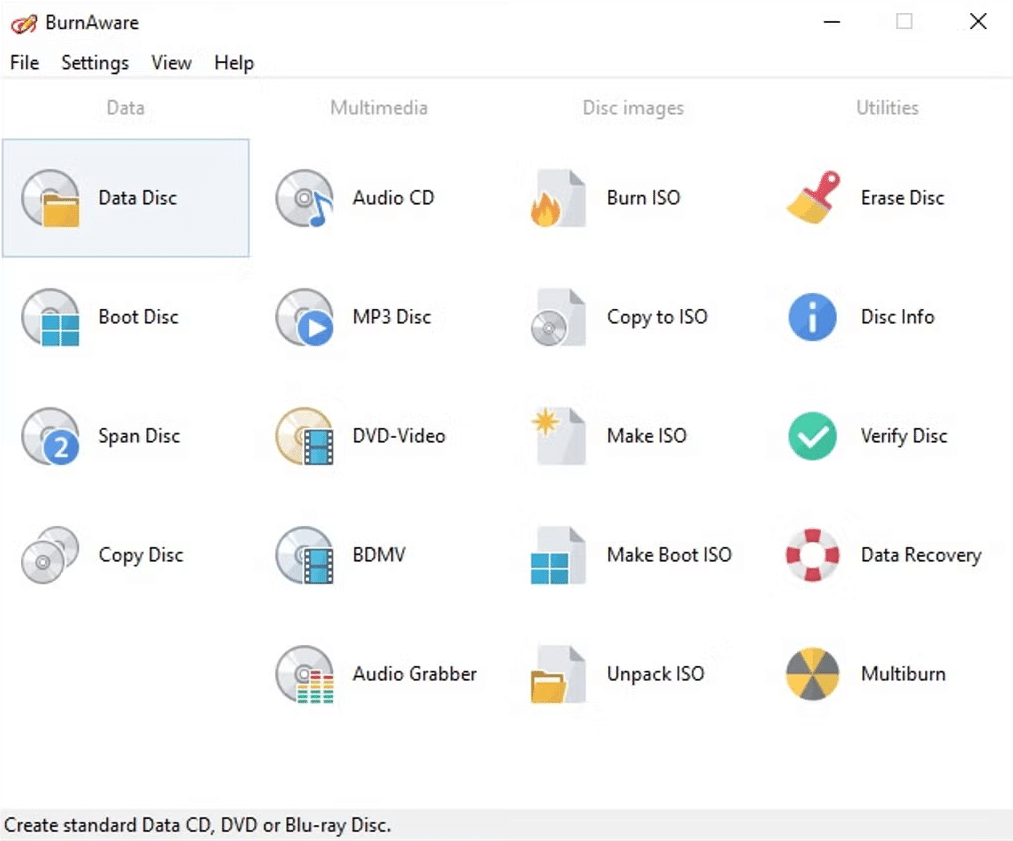Minimize the BurnAware window
The image size is (1013, 841).
coord(832,22)
